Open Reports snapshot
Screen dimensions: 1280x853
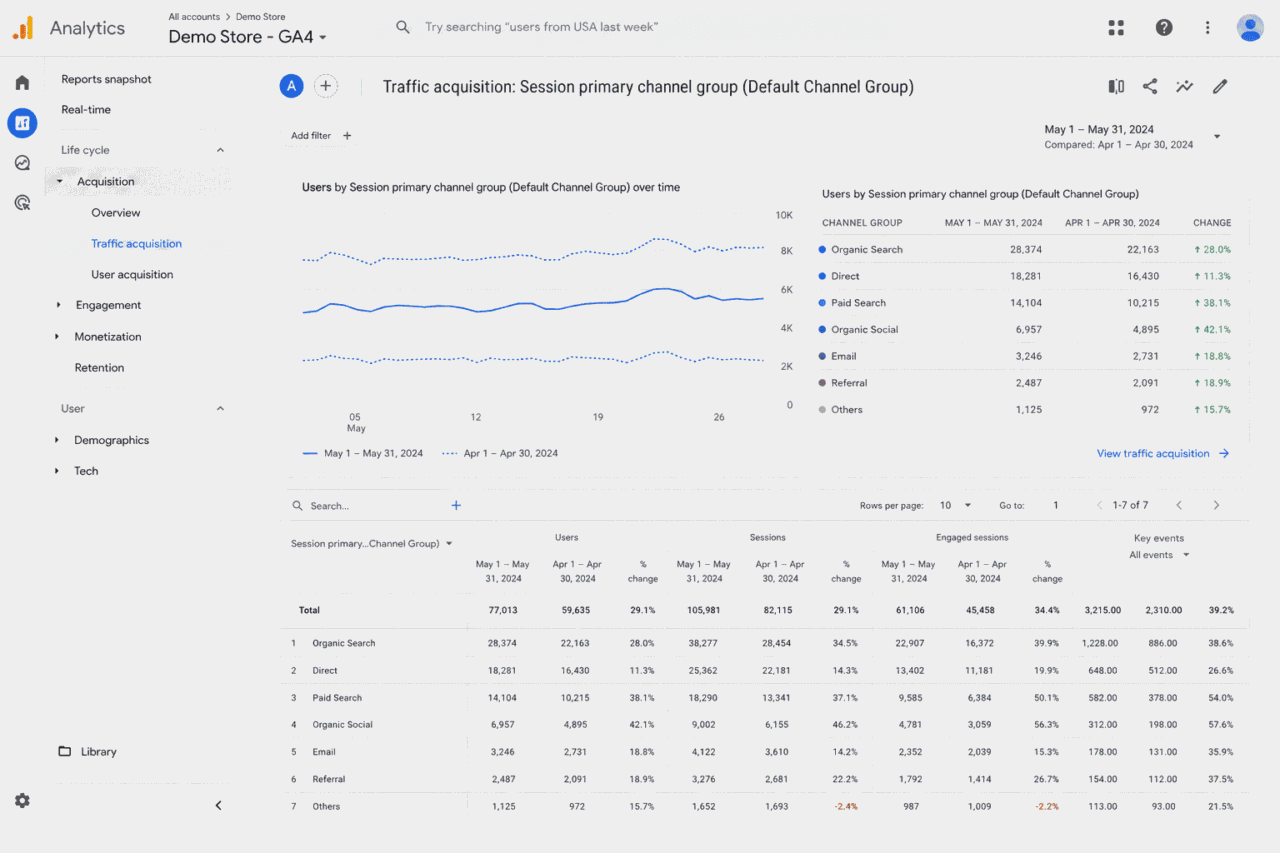(106, 79)
